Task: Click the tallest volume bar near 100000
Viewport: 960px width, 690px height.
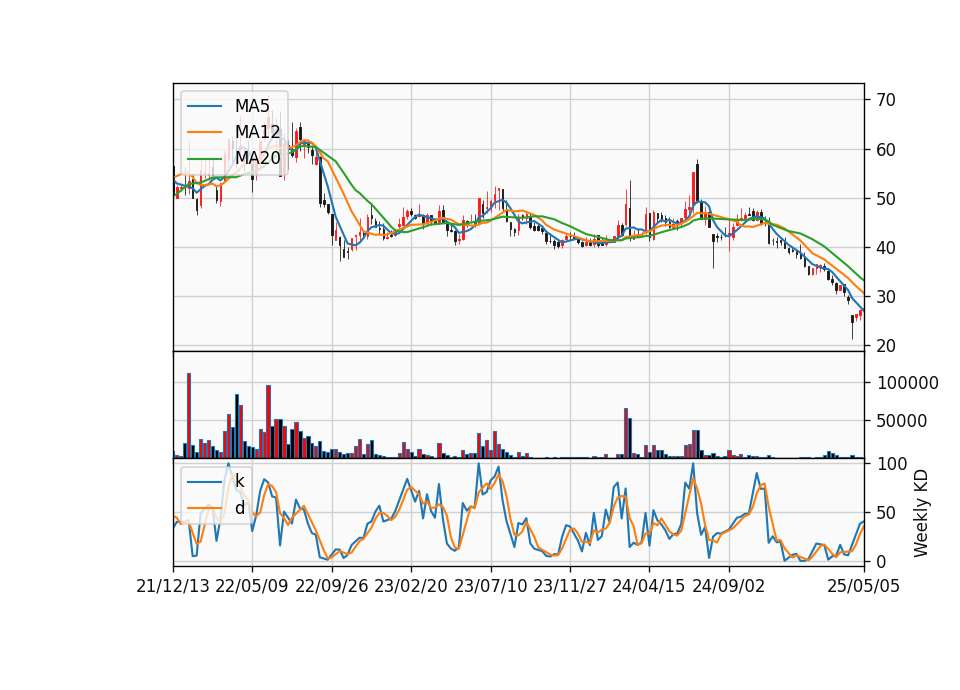Action: pyautogui.click(x=189, y=415)
